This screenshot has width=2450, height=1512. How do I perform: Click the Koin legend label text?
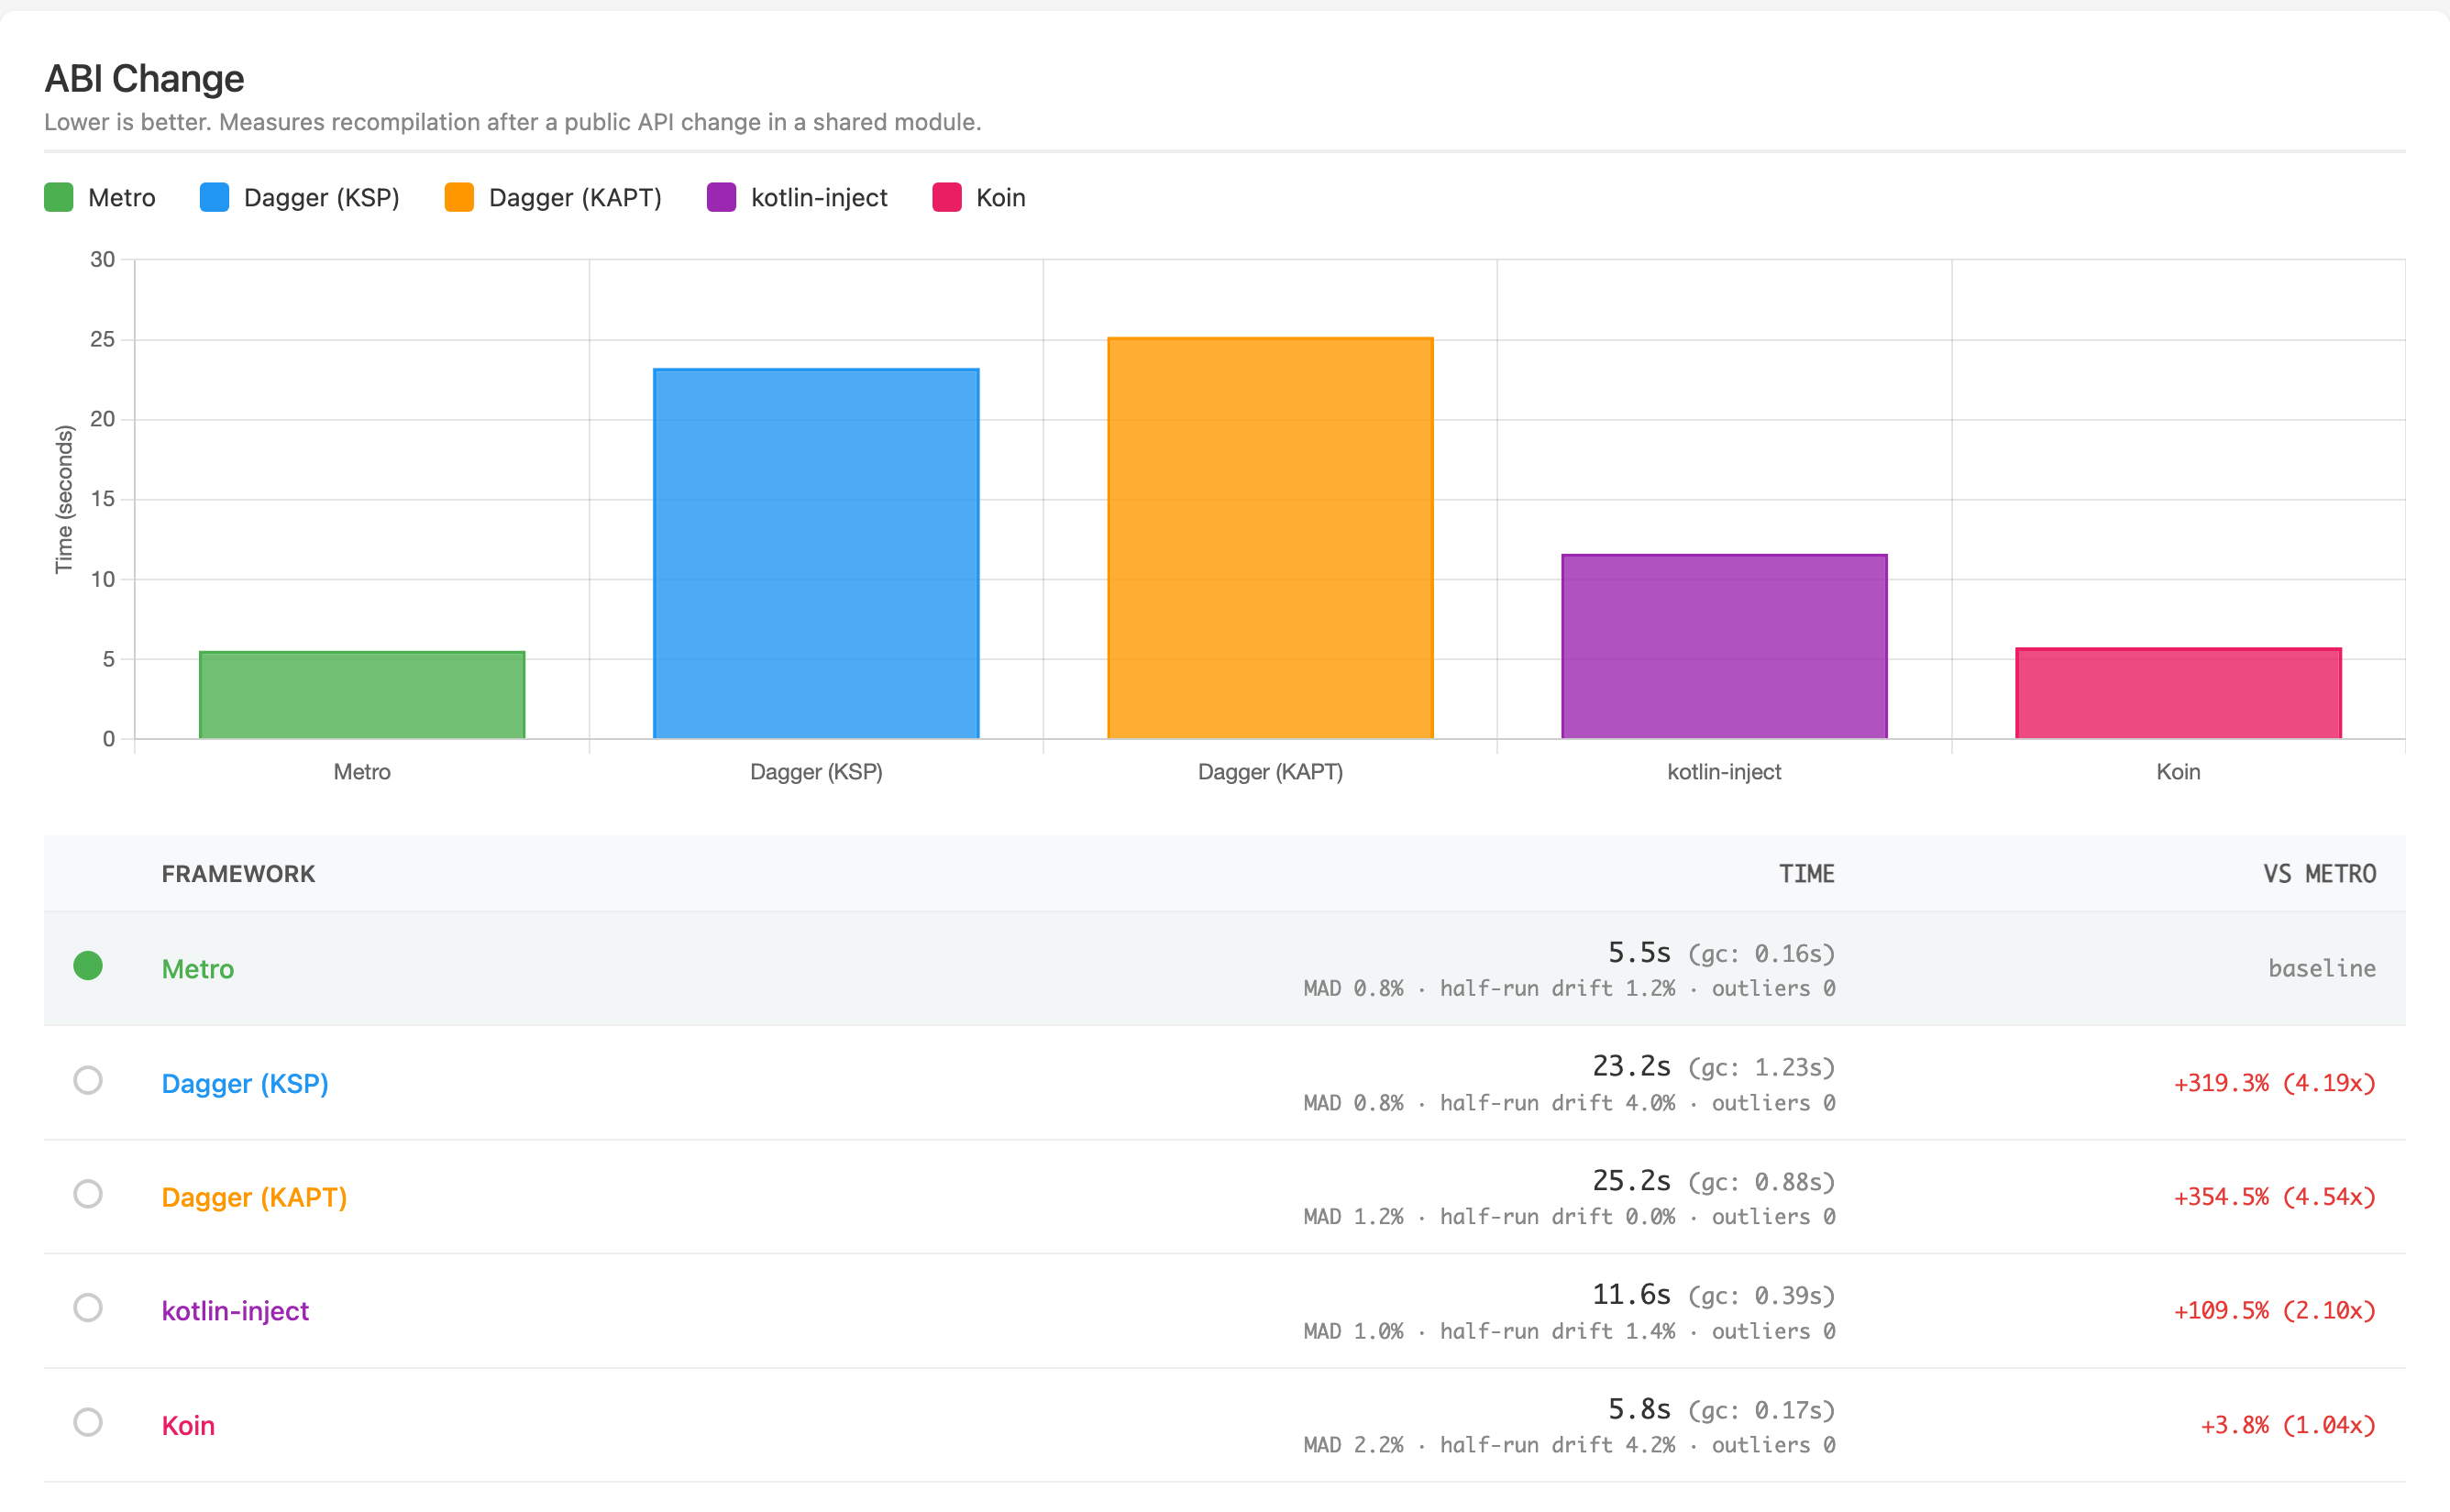click(x=1001, y=197)
